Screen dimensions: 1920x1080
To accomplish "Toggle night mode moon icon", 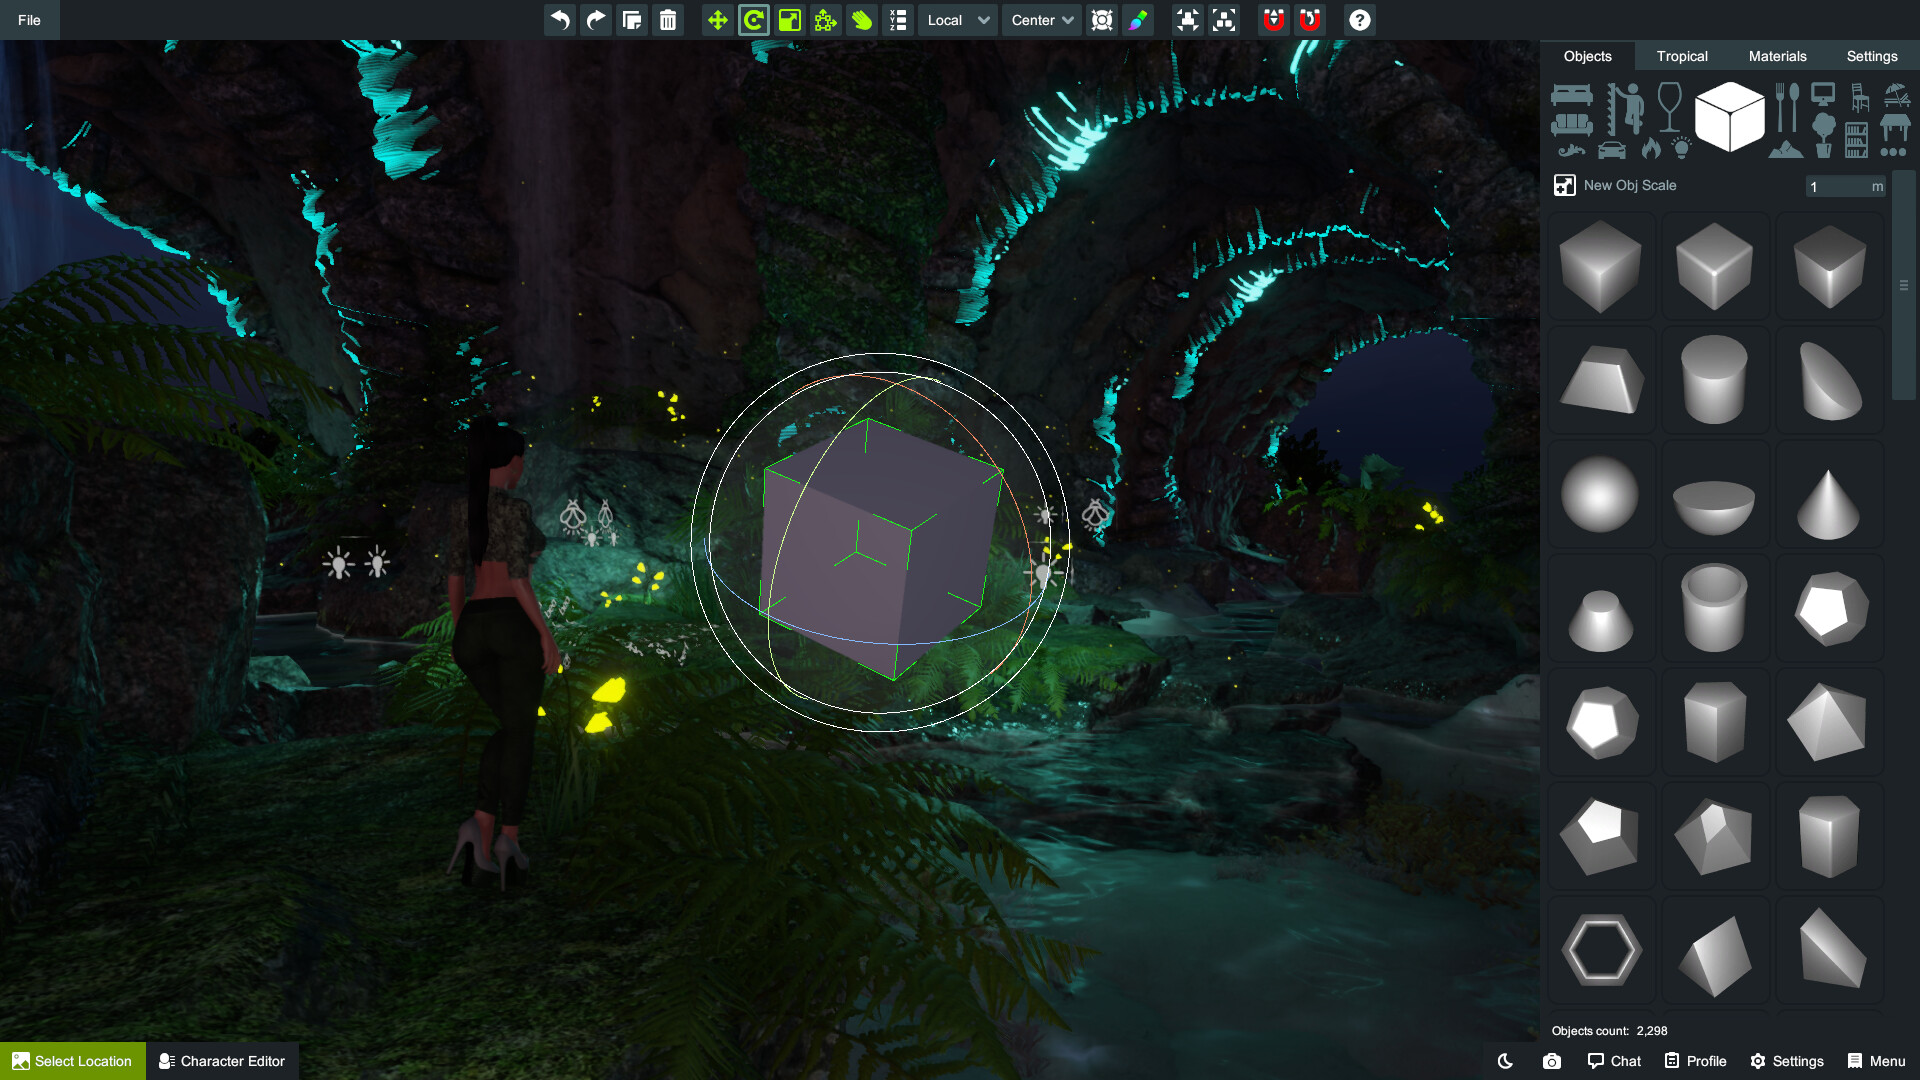I will (x=1505, y=1061).
